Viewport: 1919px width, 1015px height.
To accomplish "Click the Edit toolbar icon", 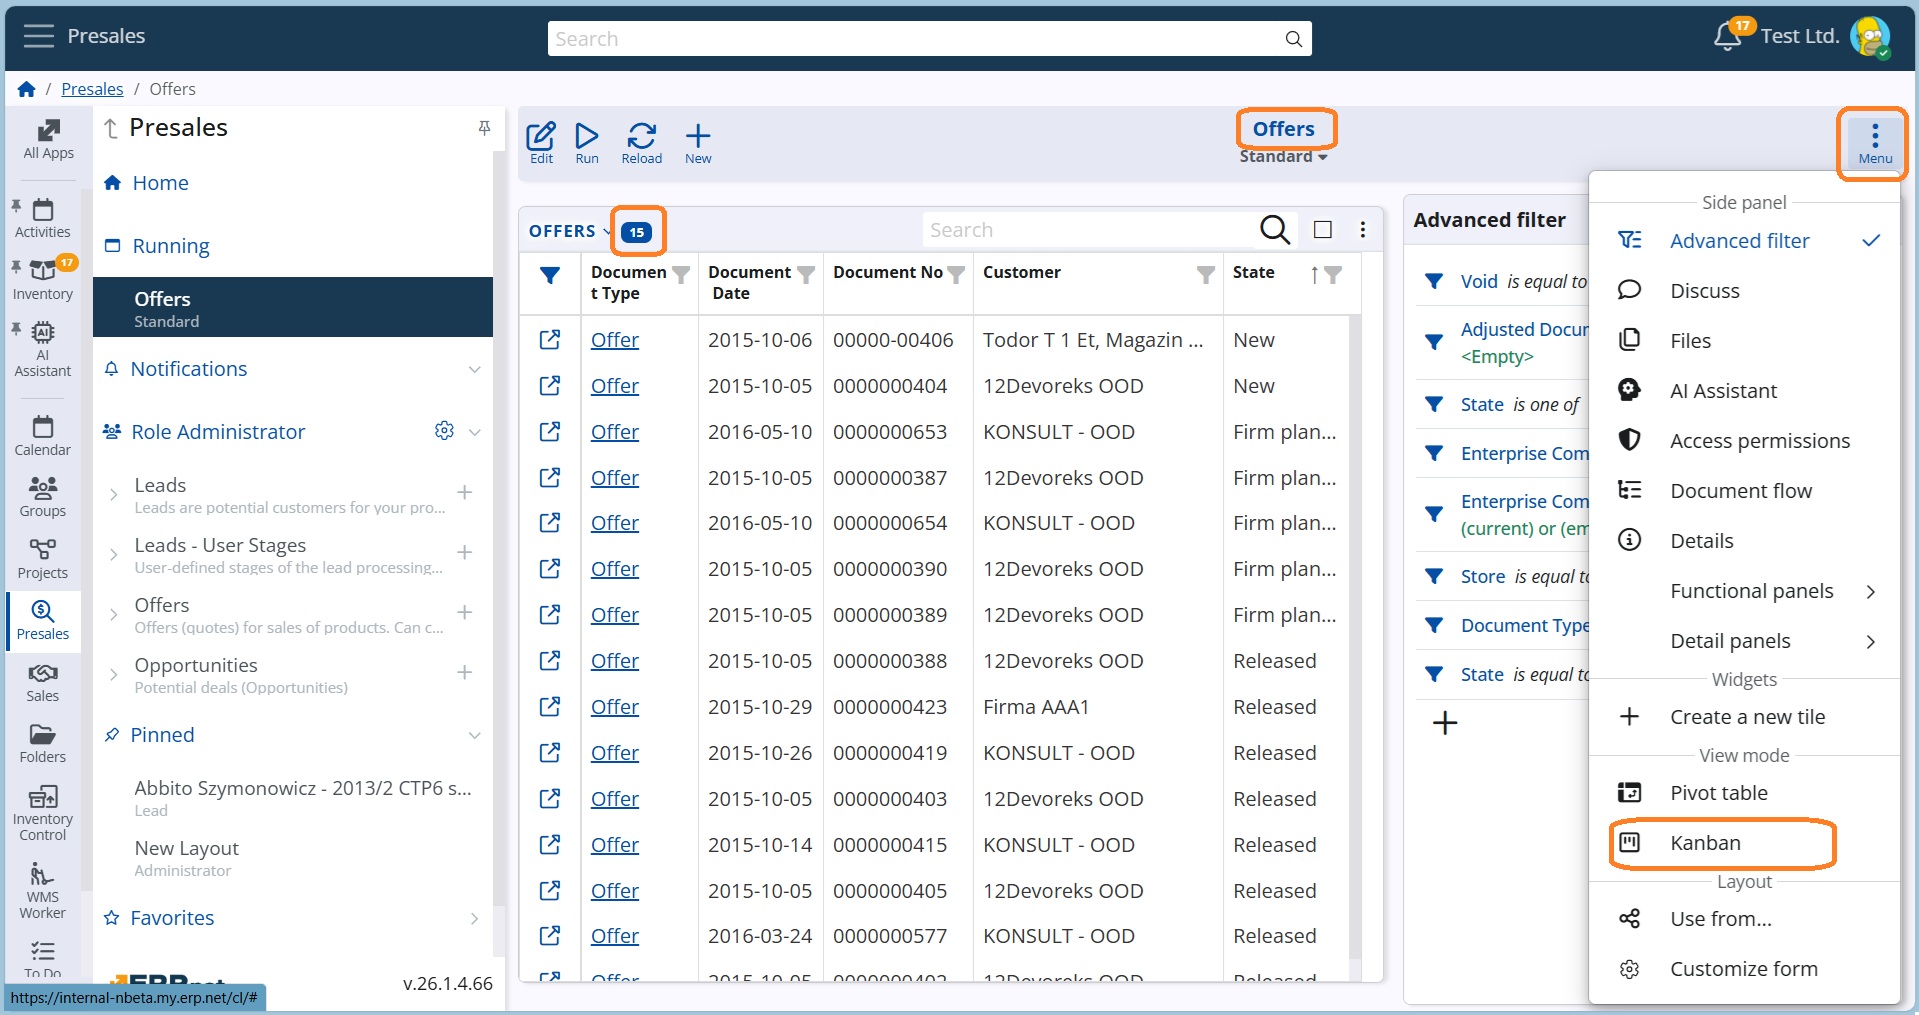I will point(541,143).
